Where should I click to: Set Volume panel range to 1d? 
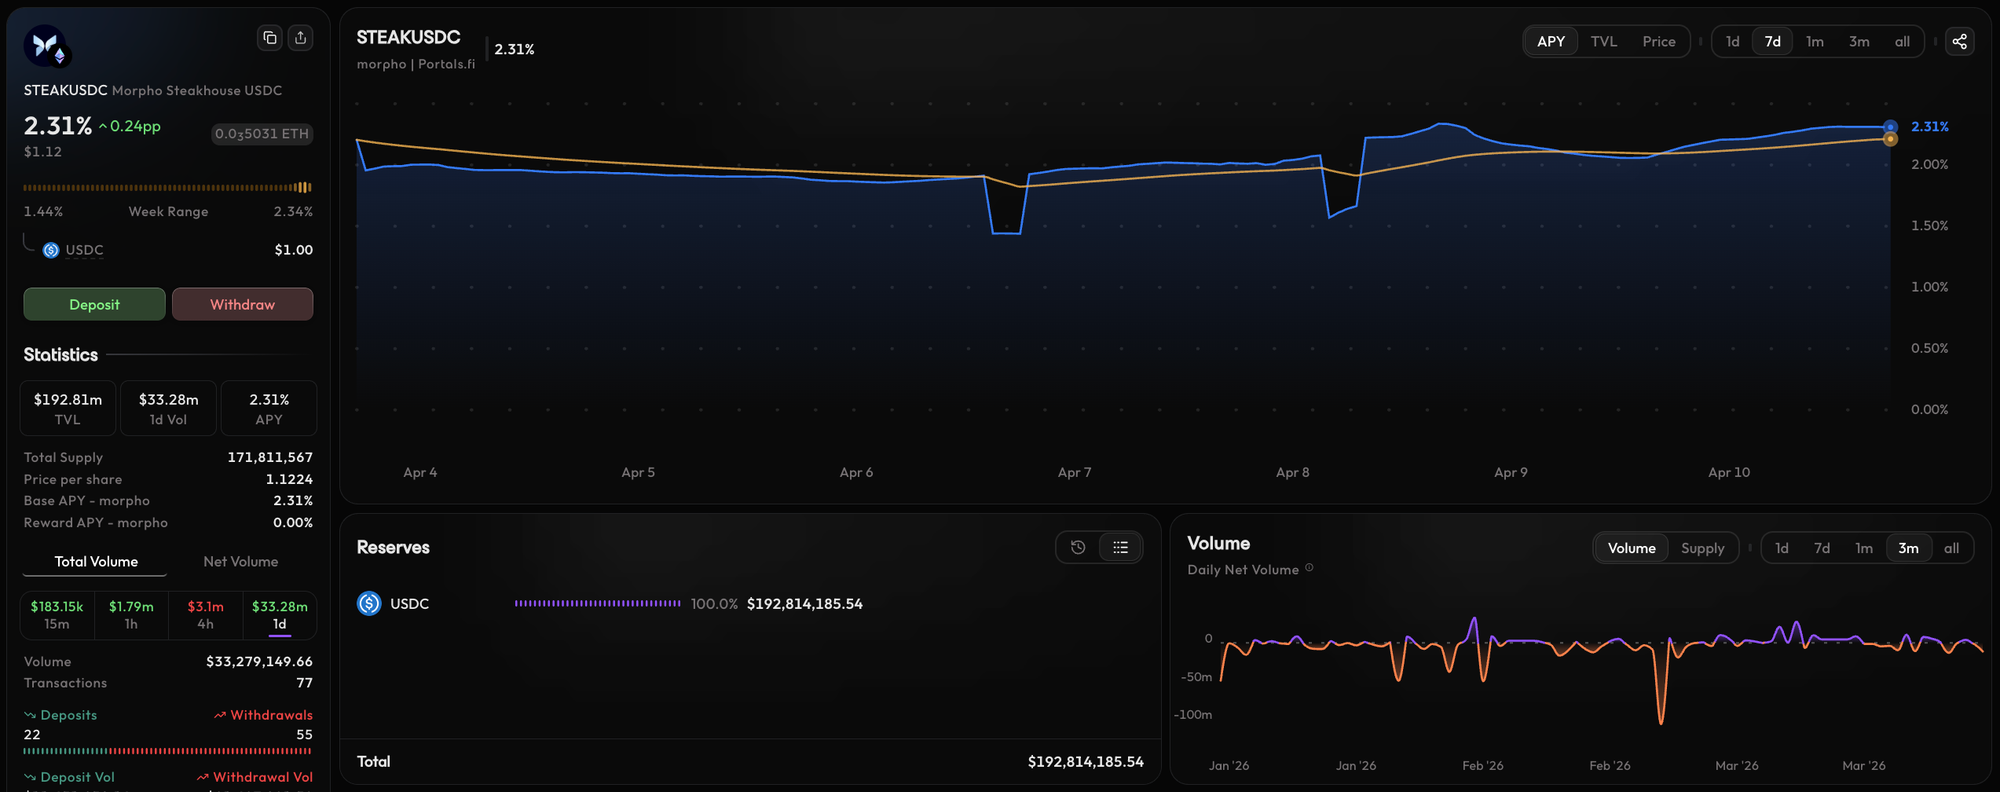tap(1782, 548)
